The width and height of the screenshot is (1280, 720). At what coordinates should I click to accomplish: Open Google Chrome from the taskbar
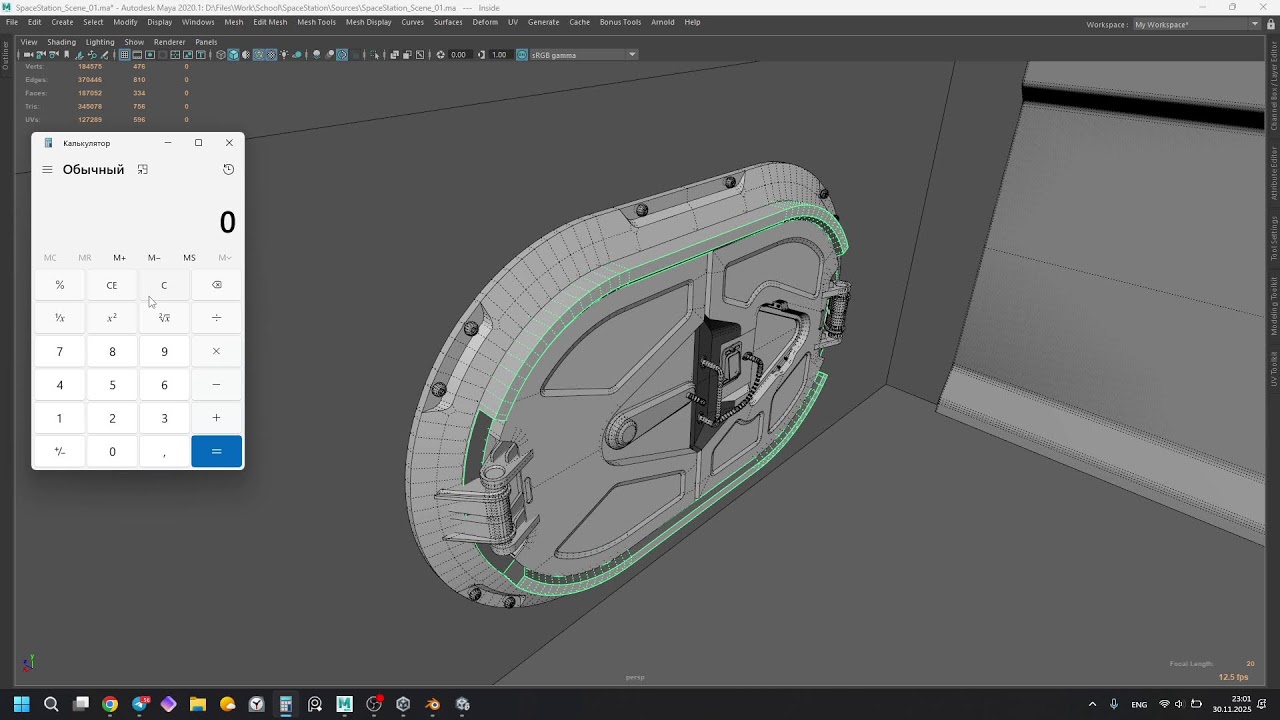point(110,704)
